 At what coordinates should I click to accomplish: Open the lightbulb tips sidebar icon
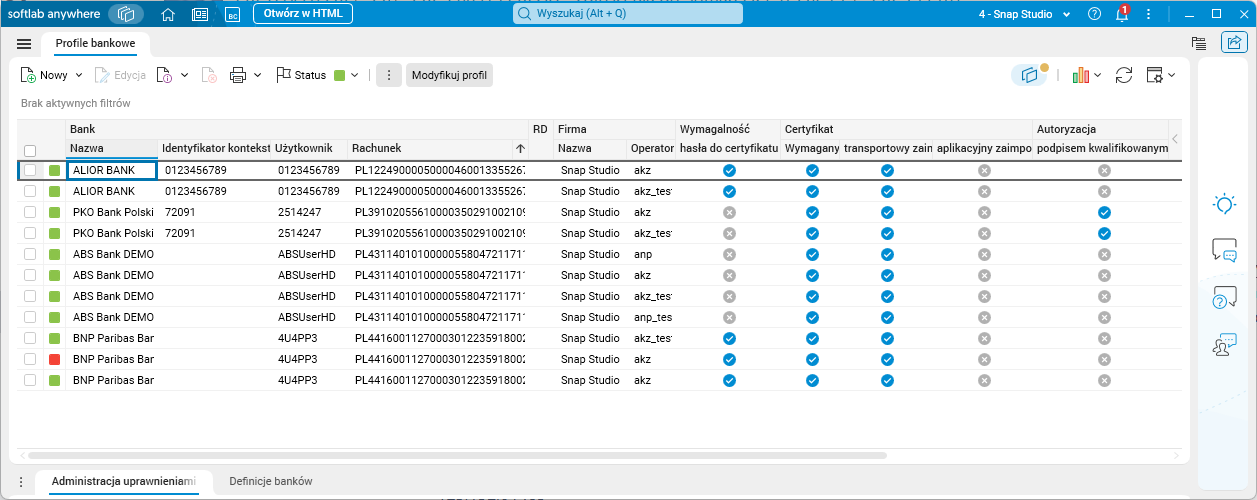1224,204
